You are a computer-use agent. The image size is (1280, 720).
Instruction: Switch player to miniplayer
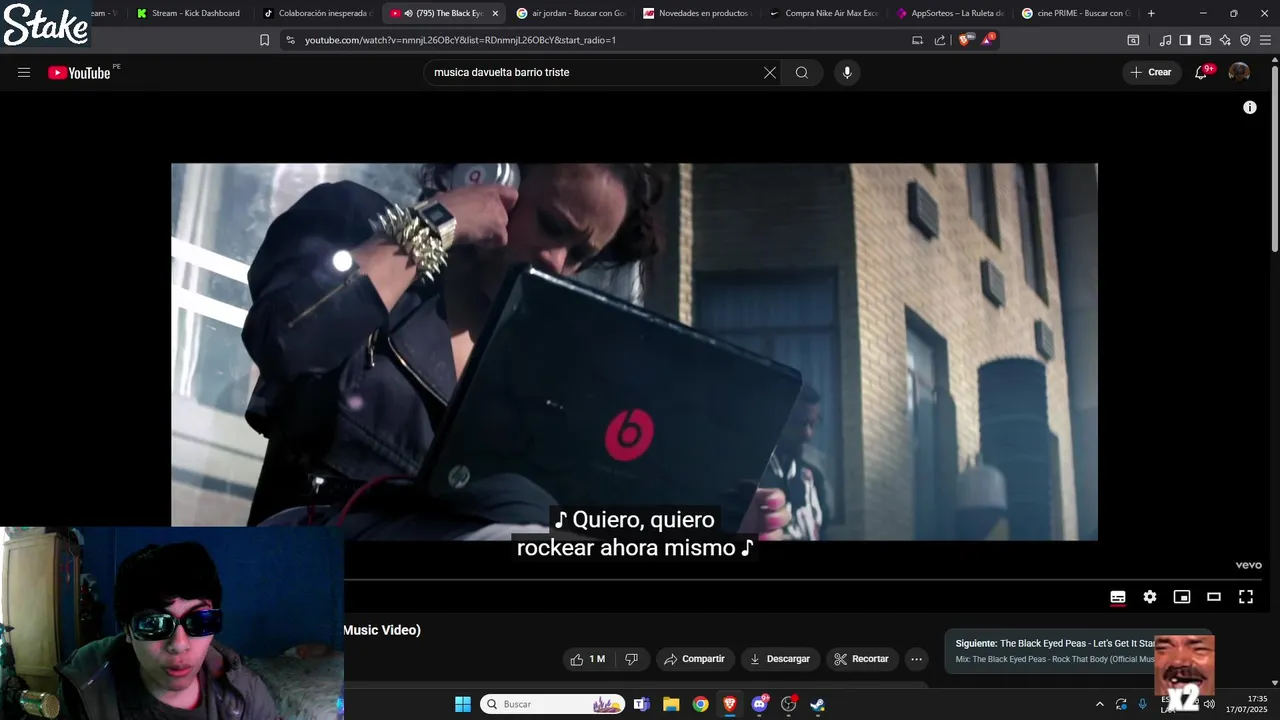[1182, 597]
